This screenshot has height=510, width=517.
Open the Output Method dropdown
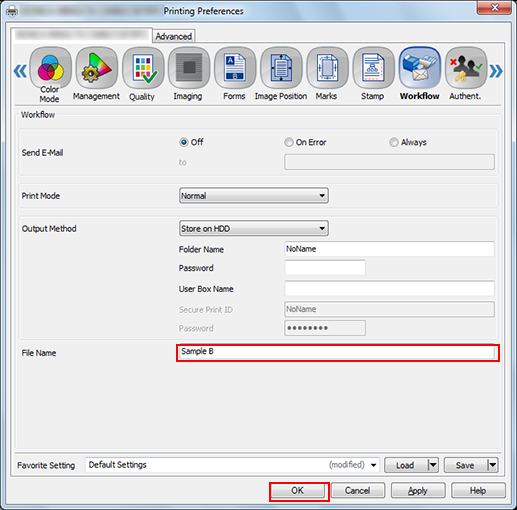click(254, 228)
